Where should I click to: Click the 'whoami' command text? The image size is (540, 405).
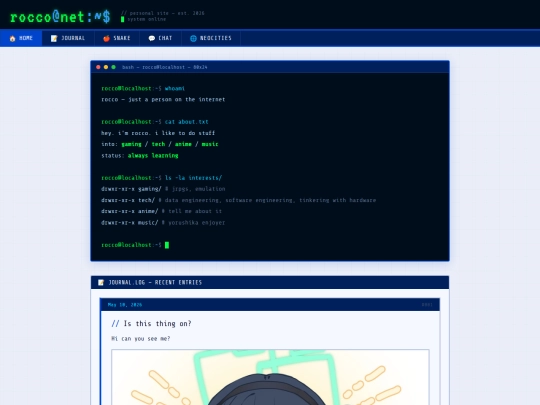[175, 89]
